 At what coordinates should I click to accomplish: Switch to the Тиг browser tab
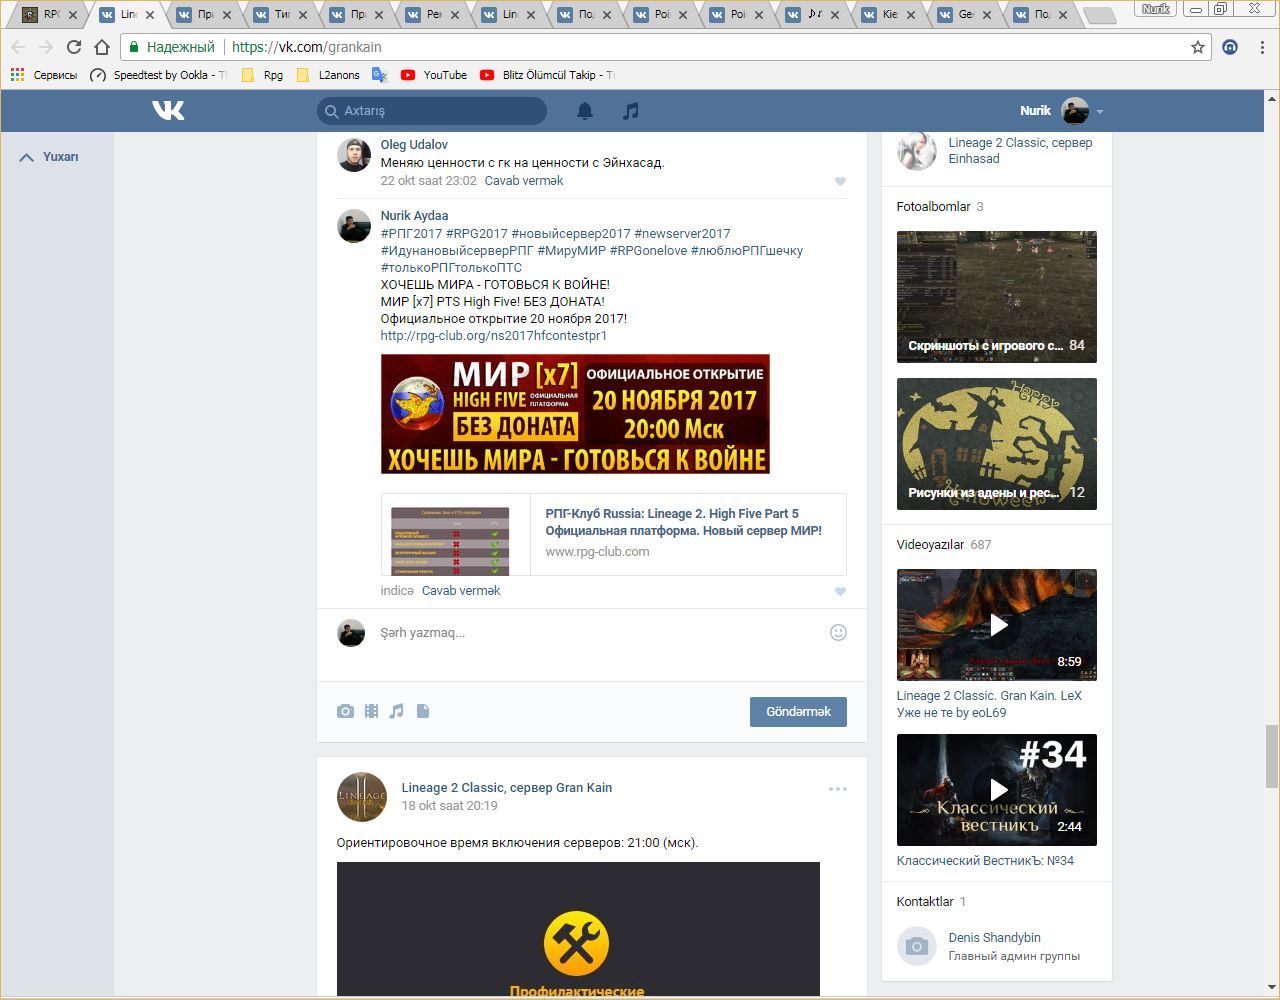284,15
